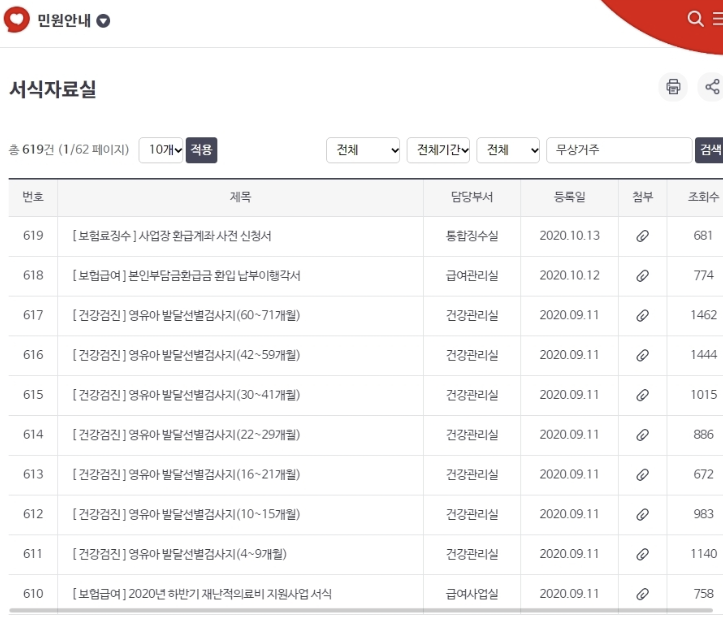The height and width of the screenshot is (617, 723).
Task: Open 영유아 발달선별검사지(60~71개월) post
Action: click(186, 315)
